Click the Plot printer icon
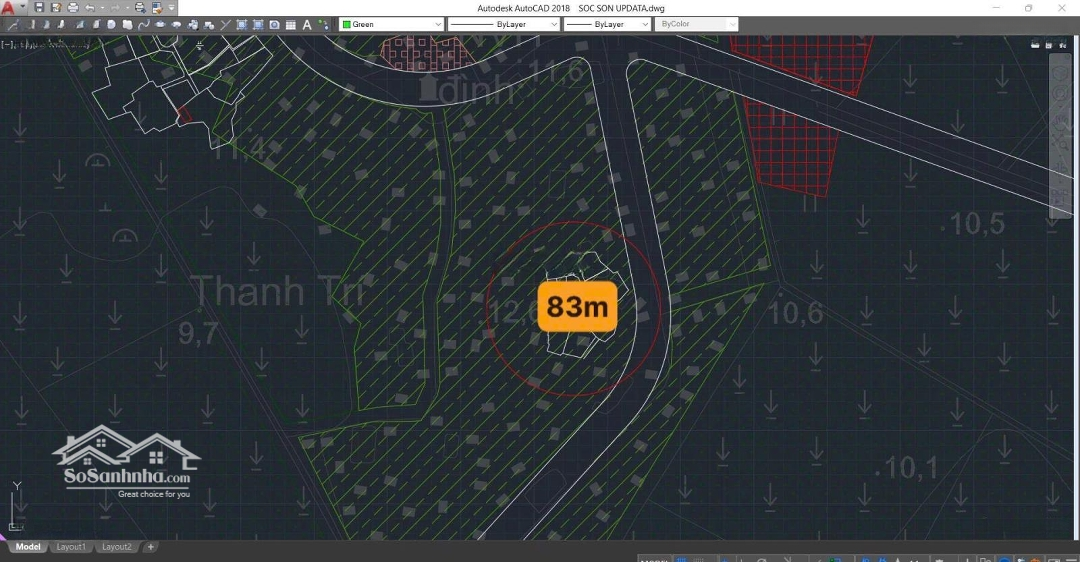 pyautogui.click(x=73, y=8)
